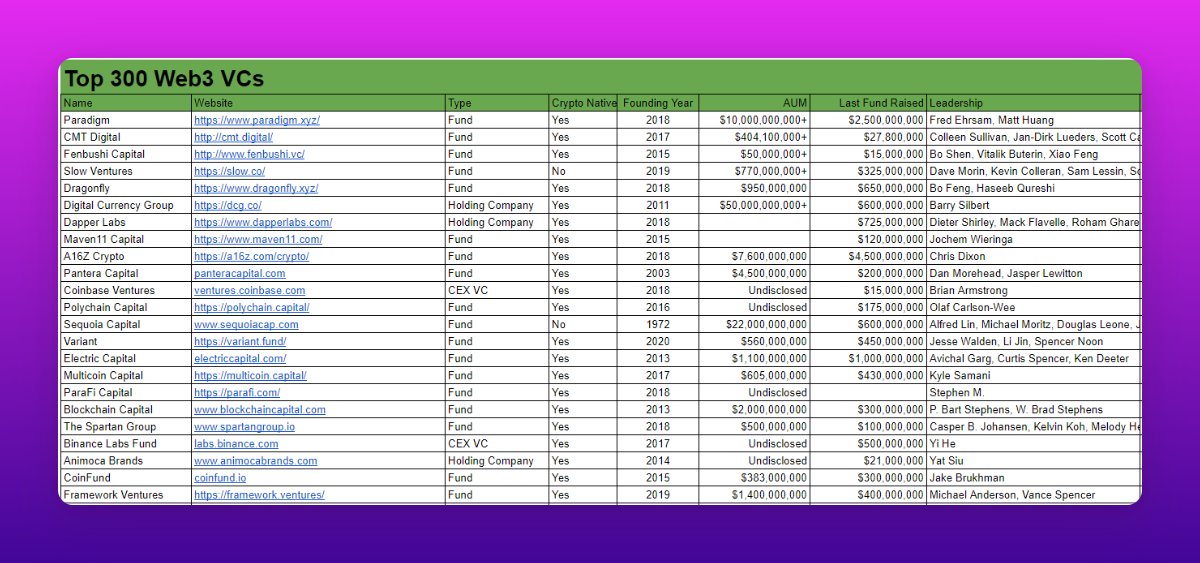Screen dimensions: 1200x563
Task: Select the Founding Year column header
Action: point(658,103)
